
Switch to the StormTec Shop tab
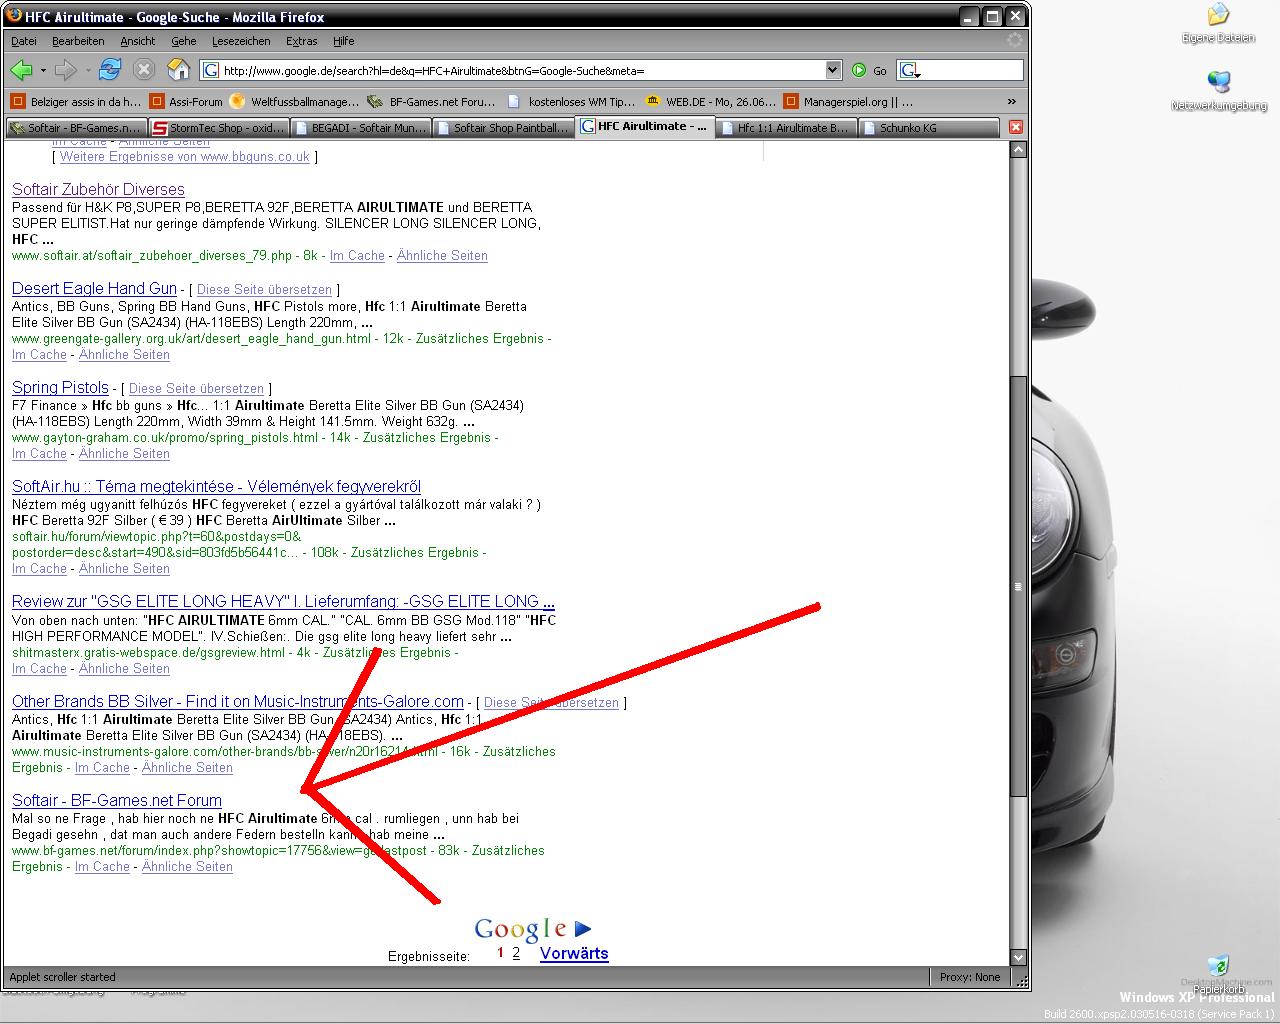pyautogui.click(x=219, y=128)
